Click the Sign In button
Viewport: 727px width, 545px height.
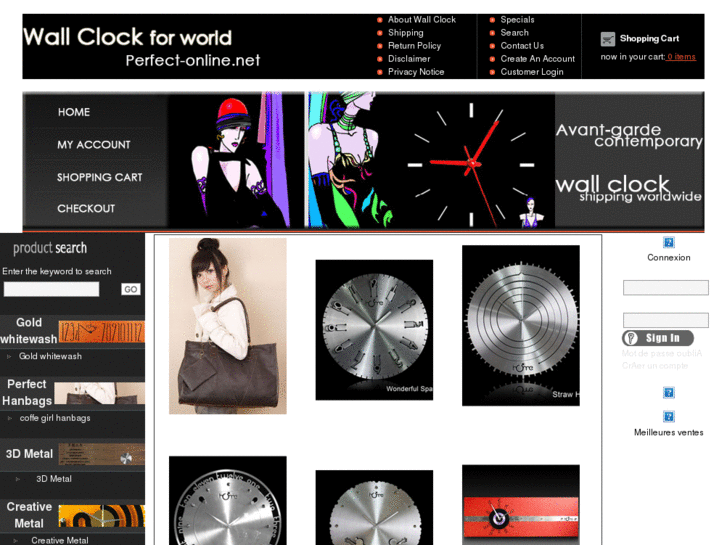[658, 338]
